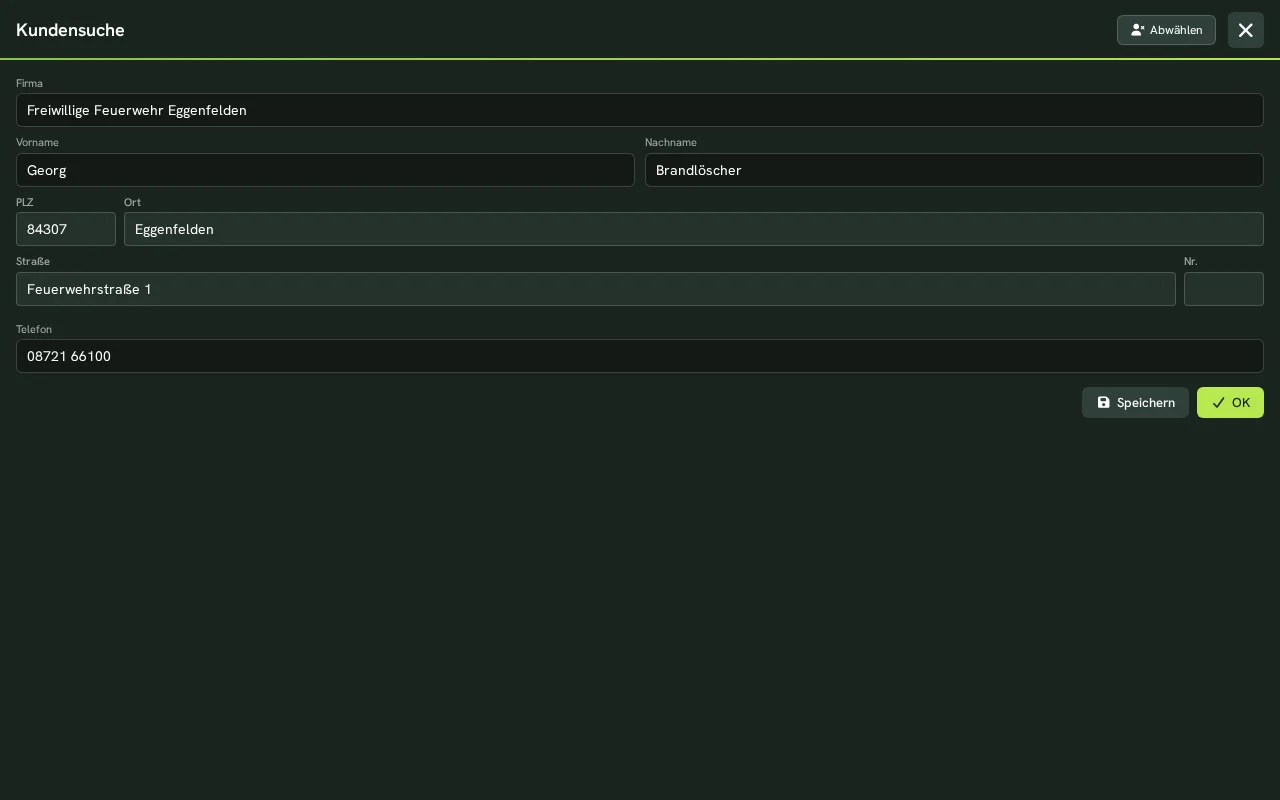Screen dimensions: 1280x800
Task: Focus the PLZ field with 84307
Action: pos(66,229)
